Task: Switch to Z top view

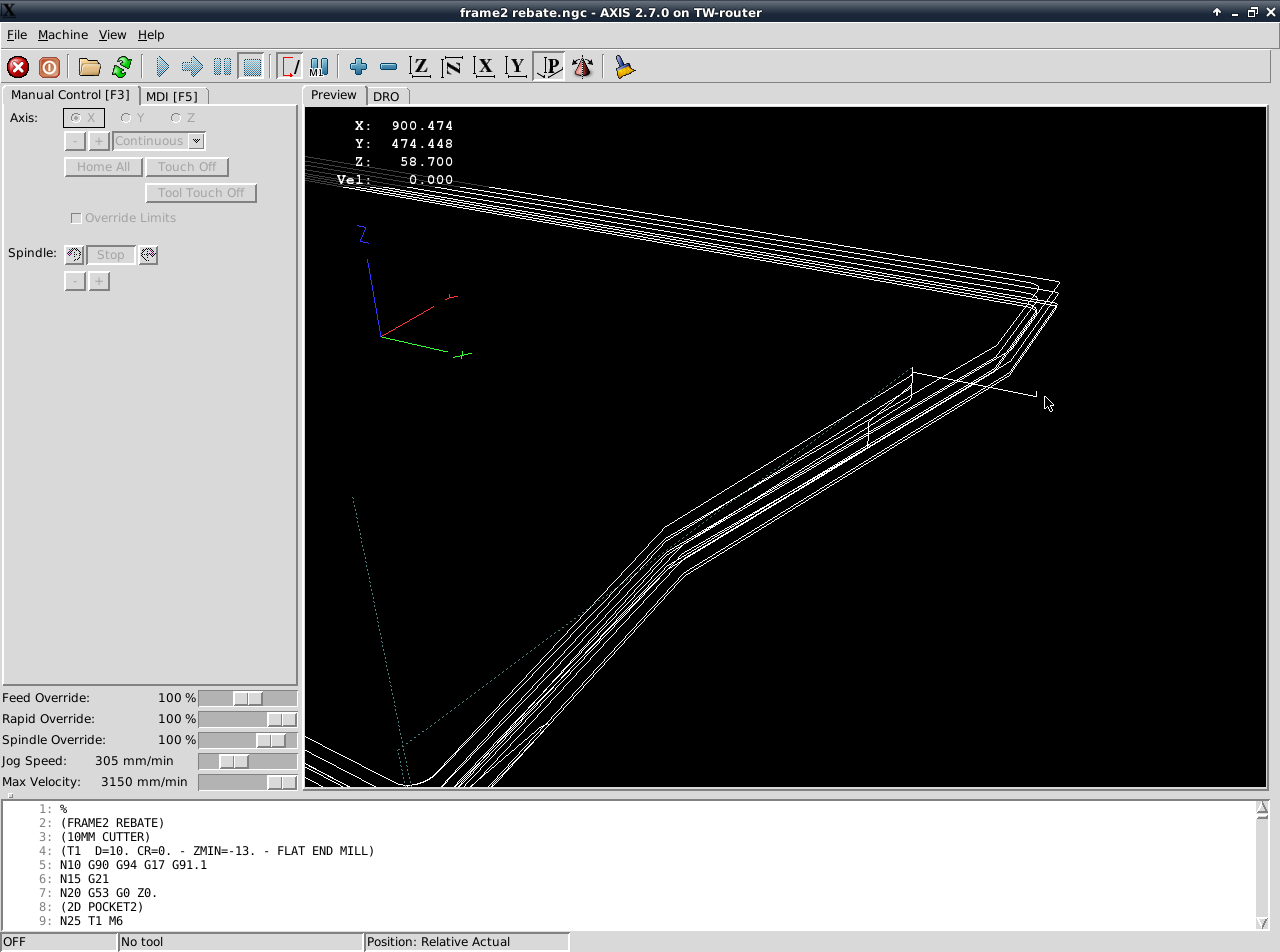Action: (421, 67)
